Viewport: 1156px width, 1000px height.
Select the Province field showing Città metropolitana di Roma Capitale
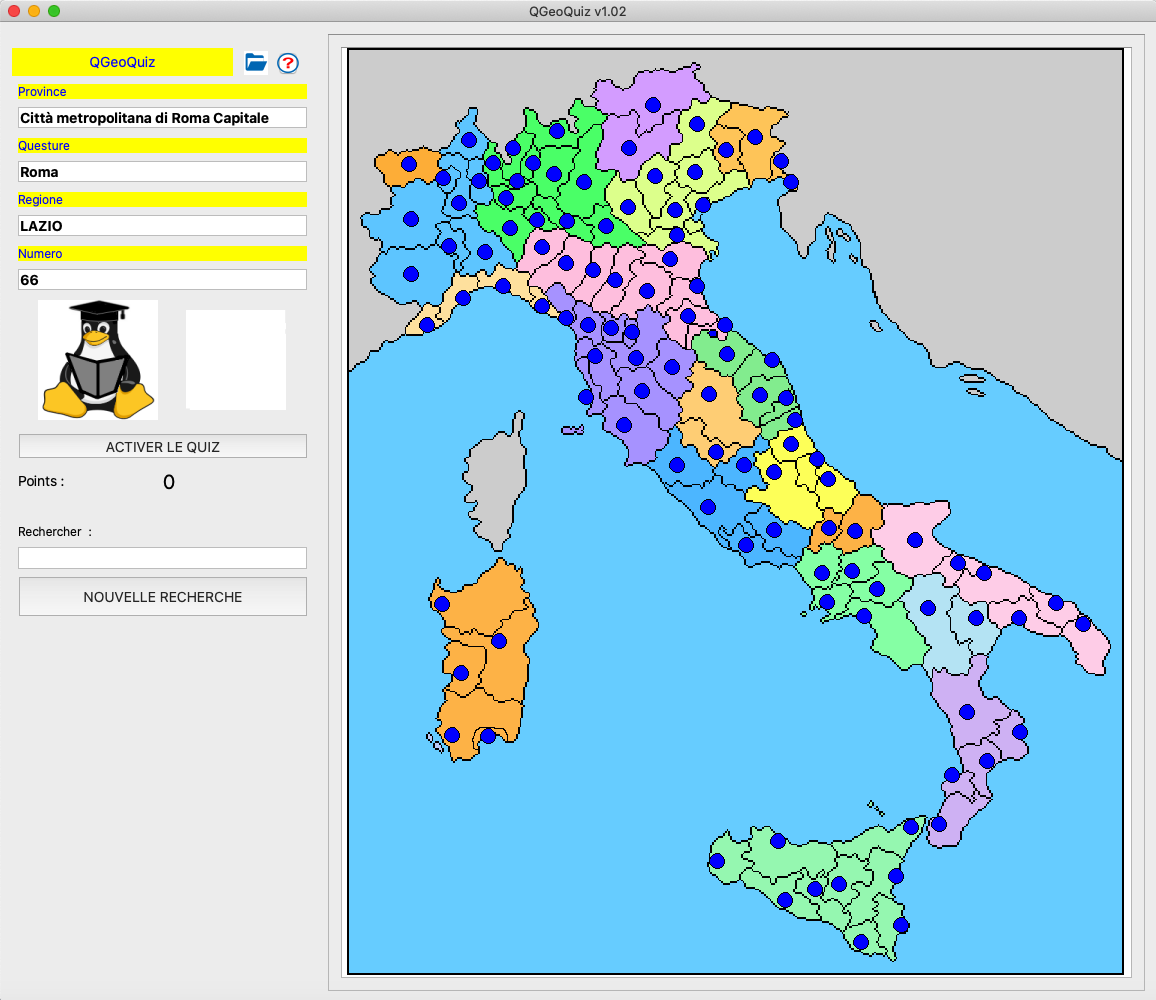pos(162,118)
